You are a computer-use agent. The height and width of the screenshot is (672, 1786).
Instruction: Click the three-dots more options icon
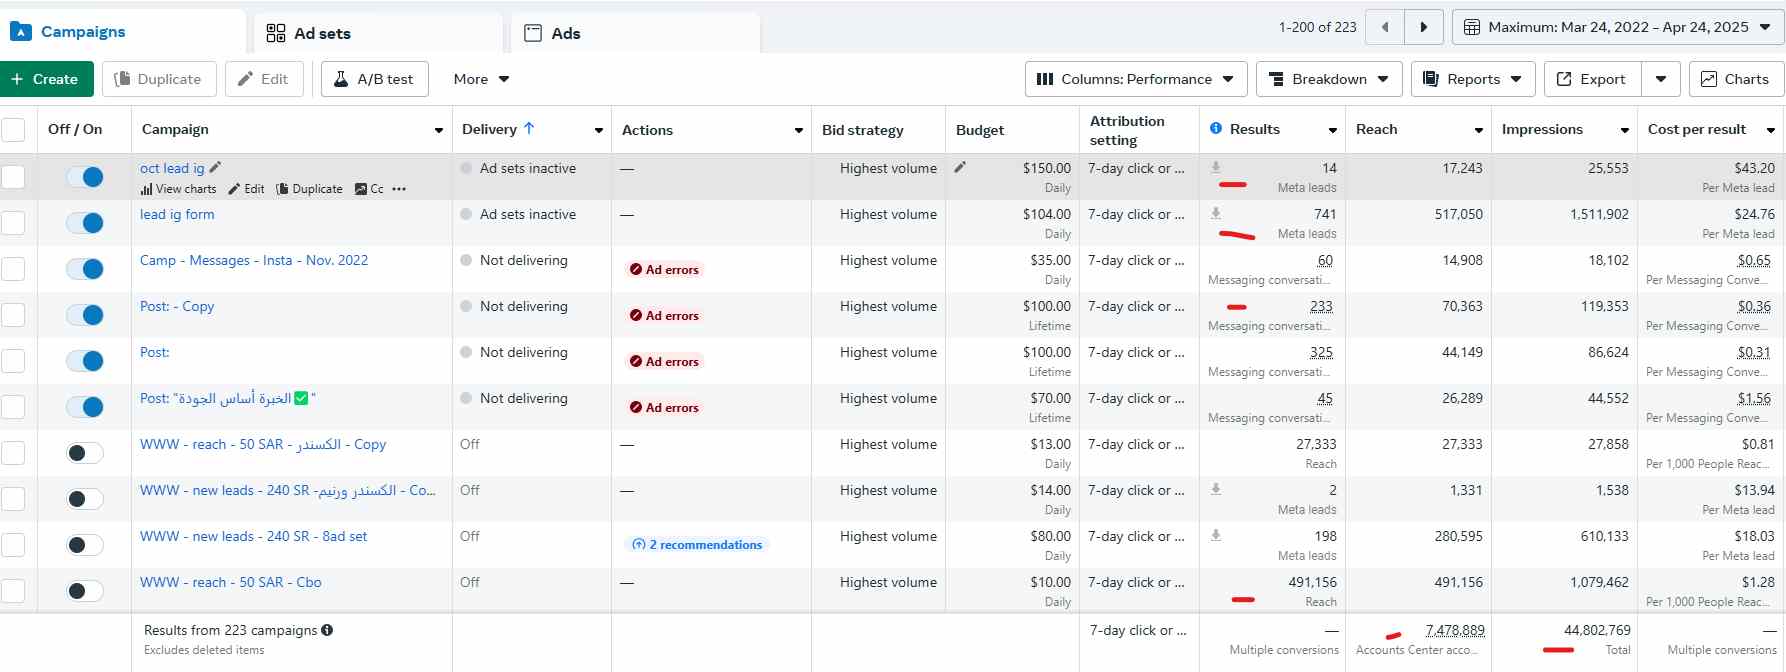click(399, 189)
